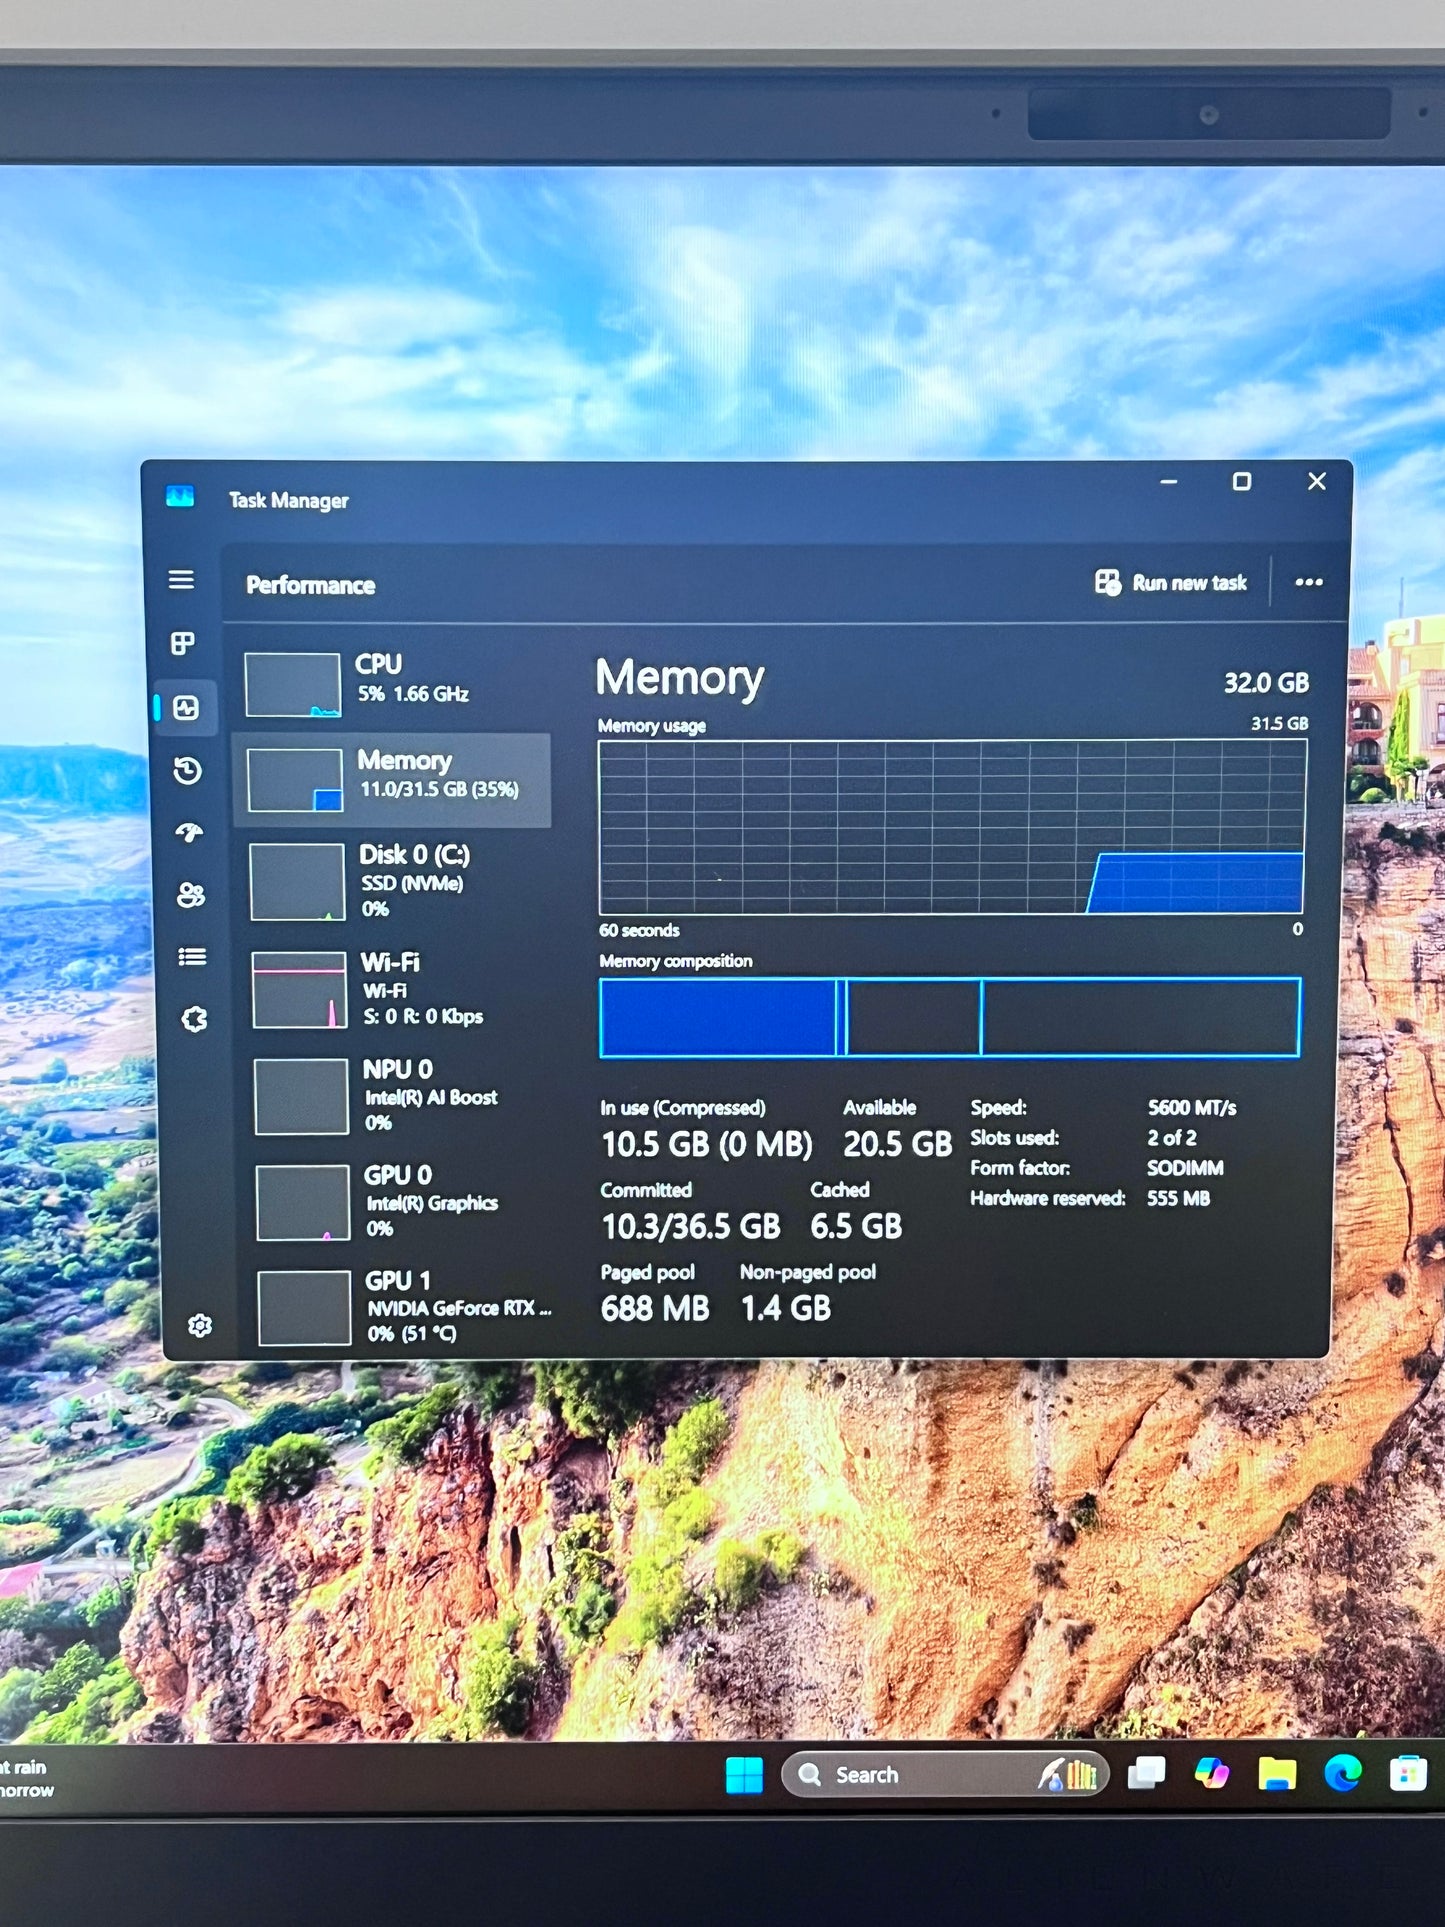Click the '2 of 2' slots used value
1445x1927 pixels.
click(1172, 1138)
